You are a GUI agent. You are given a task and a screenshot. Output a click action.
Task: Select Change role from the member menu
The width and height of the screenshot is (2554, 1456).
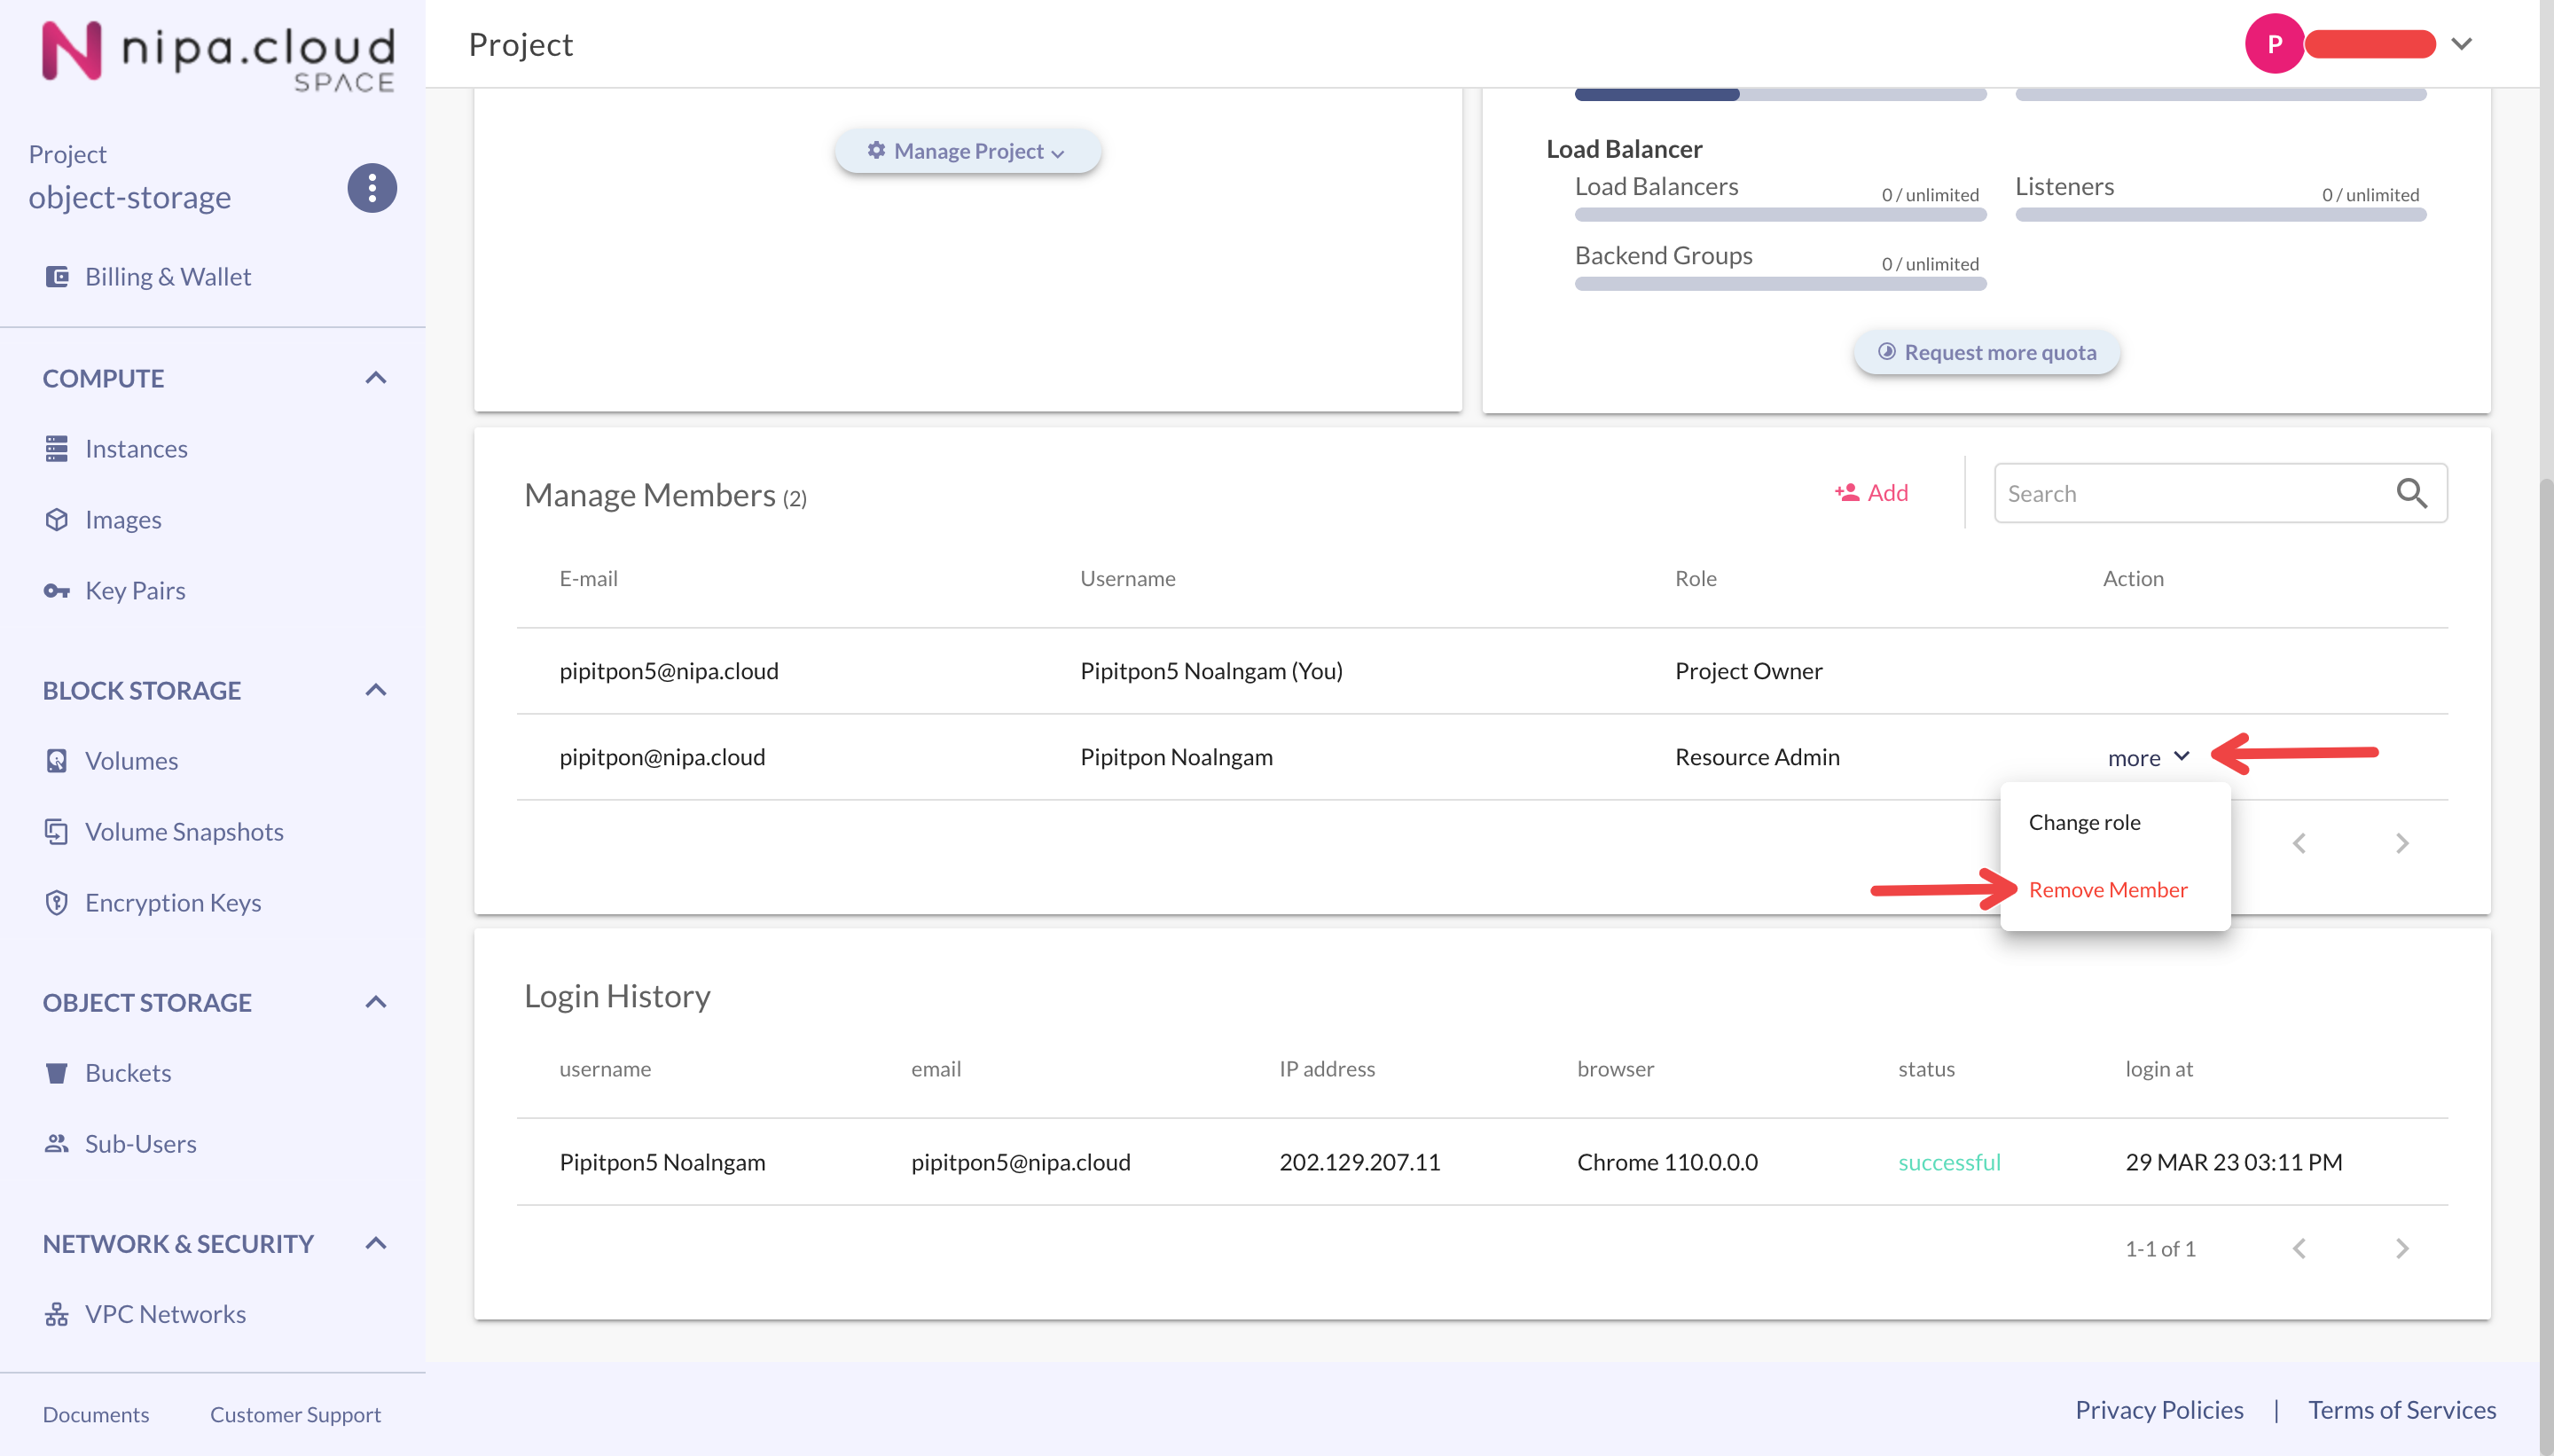coord(2084,822)
